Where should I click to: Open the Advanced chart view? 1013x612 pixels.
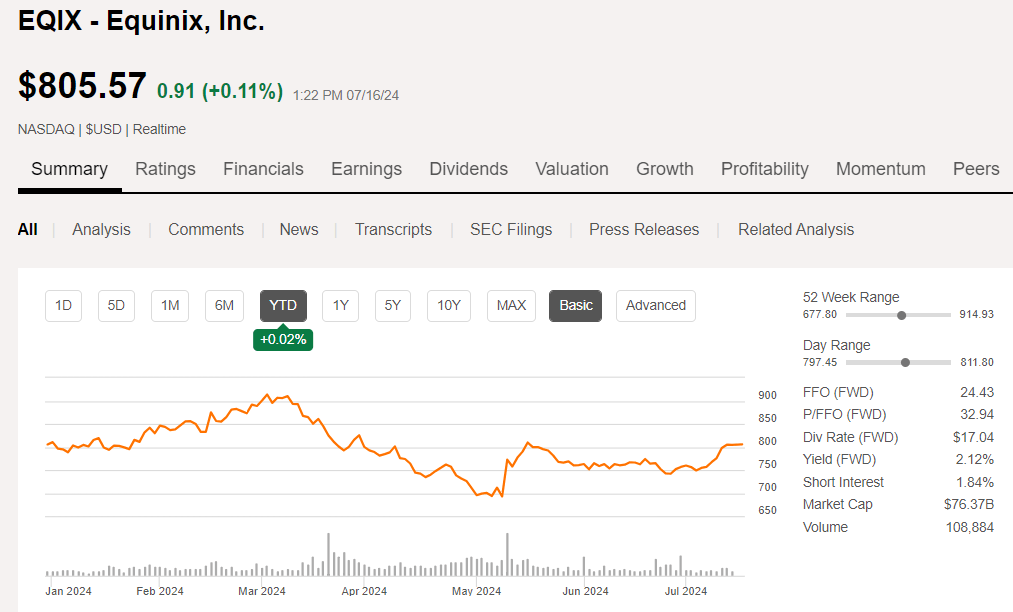(655, 306)
